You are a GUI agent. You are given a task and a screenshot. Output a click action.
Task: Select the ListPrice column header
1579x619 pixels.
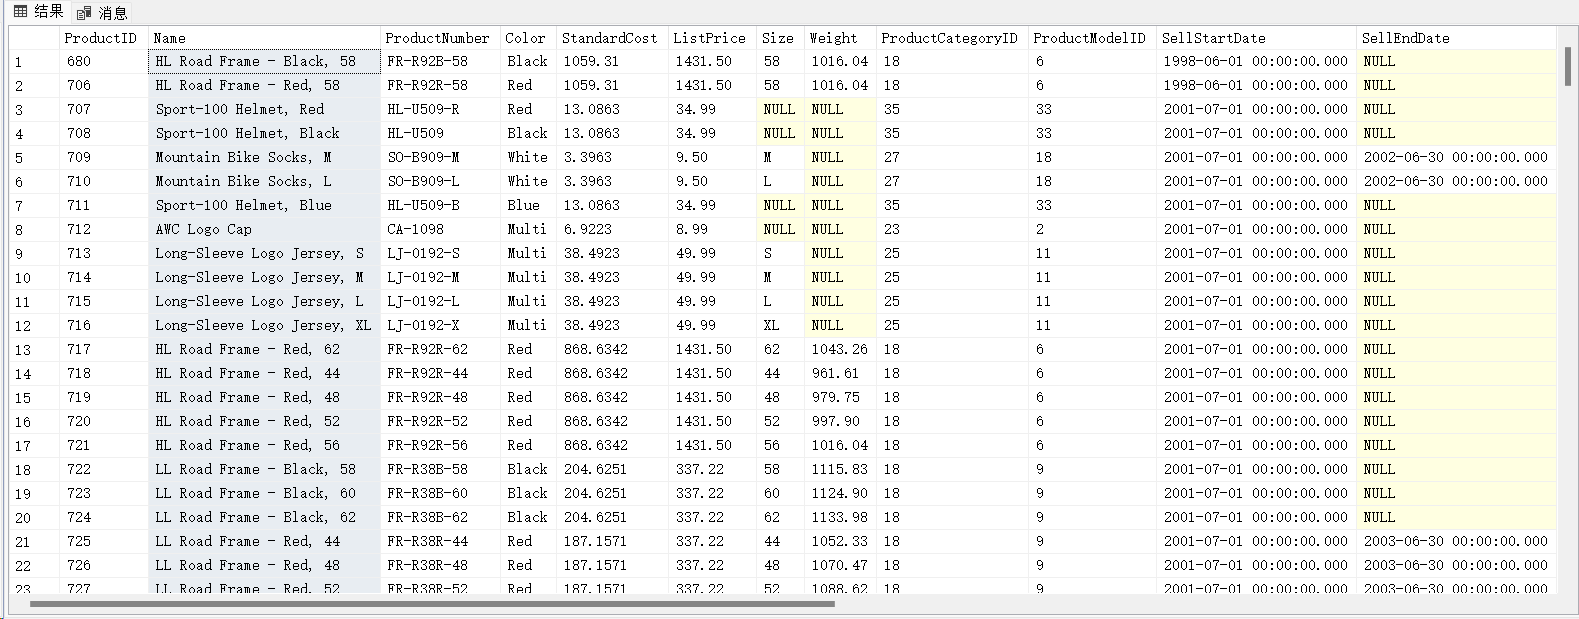712,38
